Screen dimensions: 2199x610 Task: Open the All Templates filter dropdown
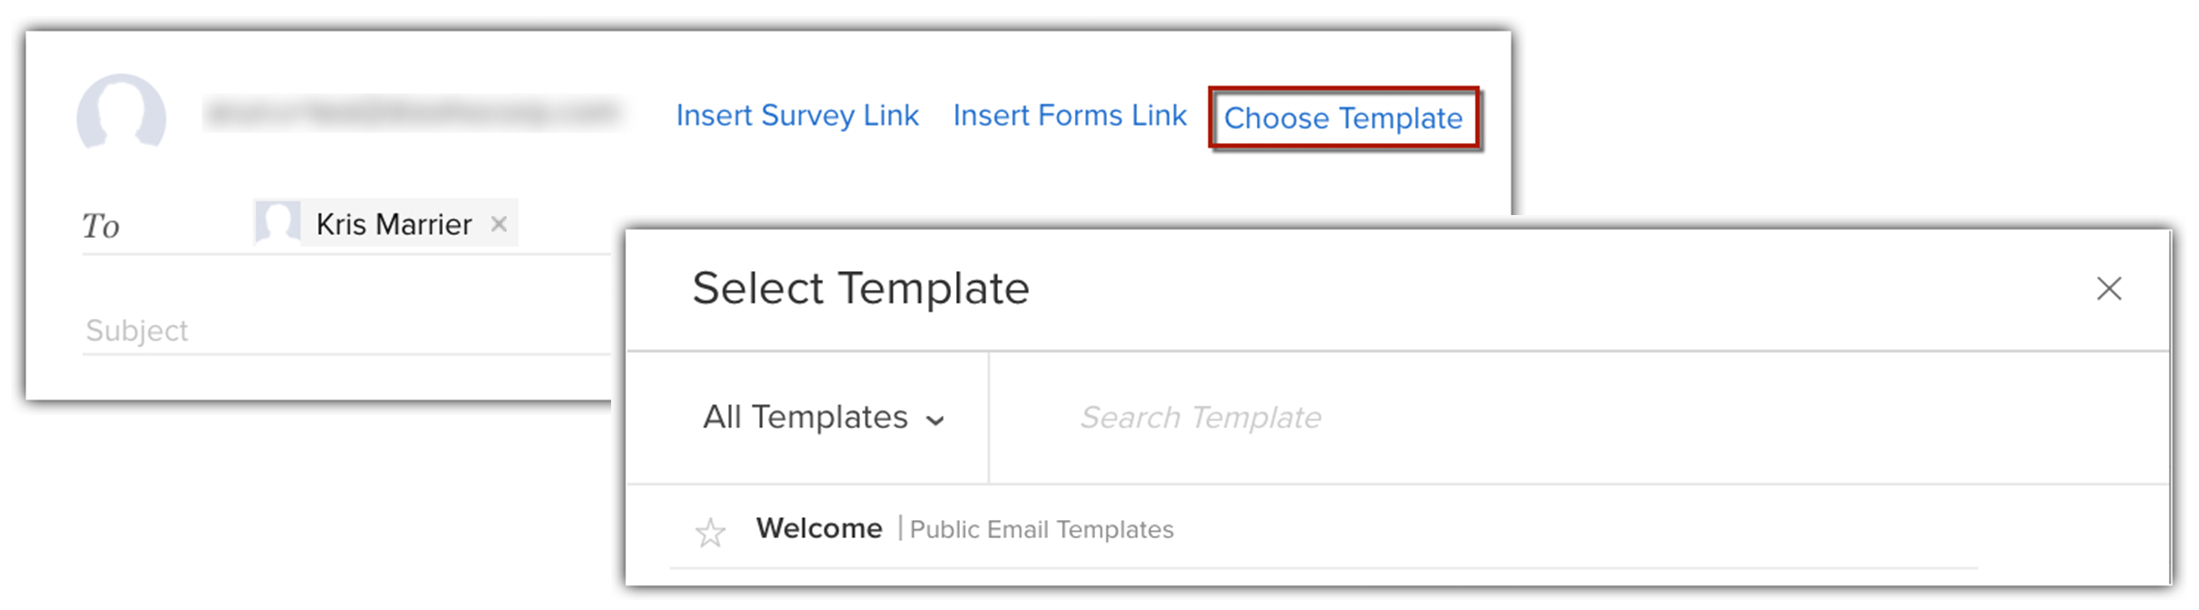click(806, 417)
